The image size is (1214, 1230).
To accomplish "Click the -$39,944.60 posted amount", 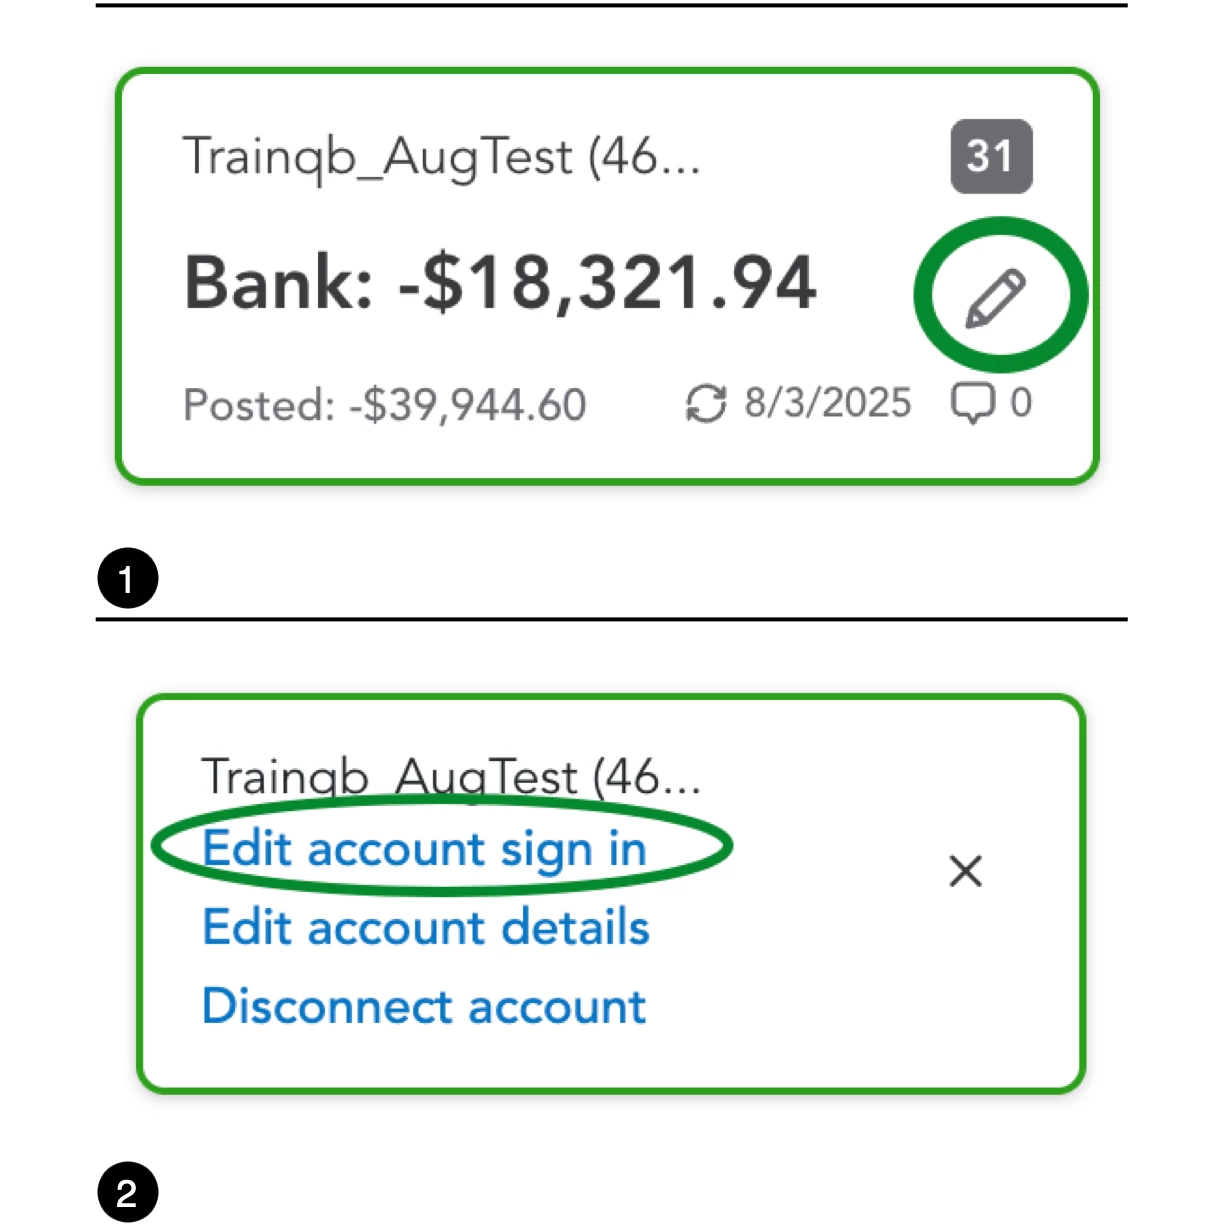I will pyautogui.click(x=467, y=405).
